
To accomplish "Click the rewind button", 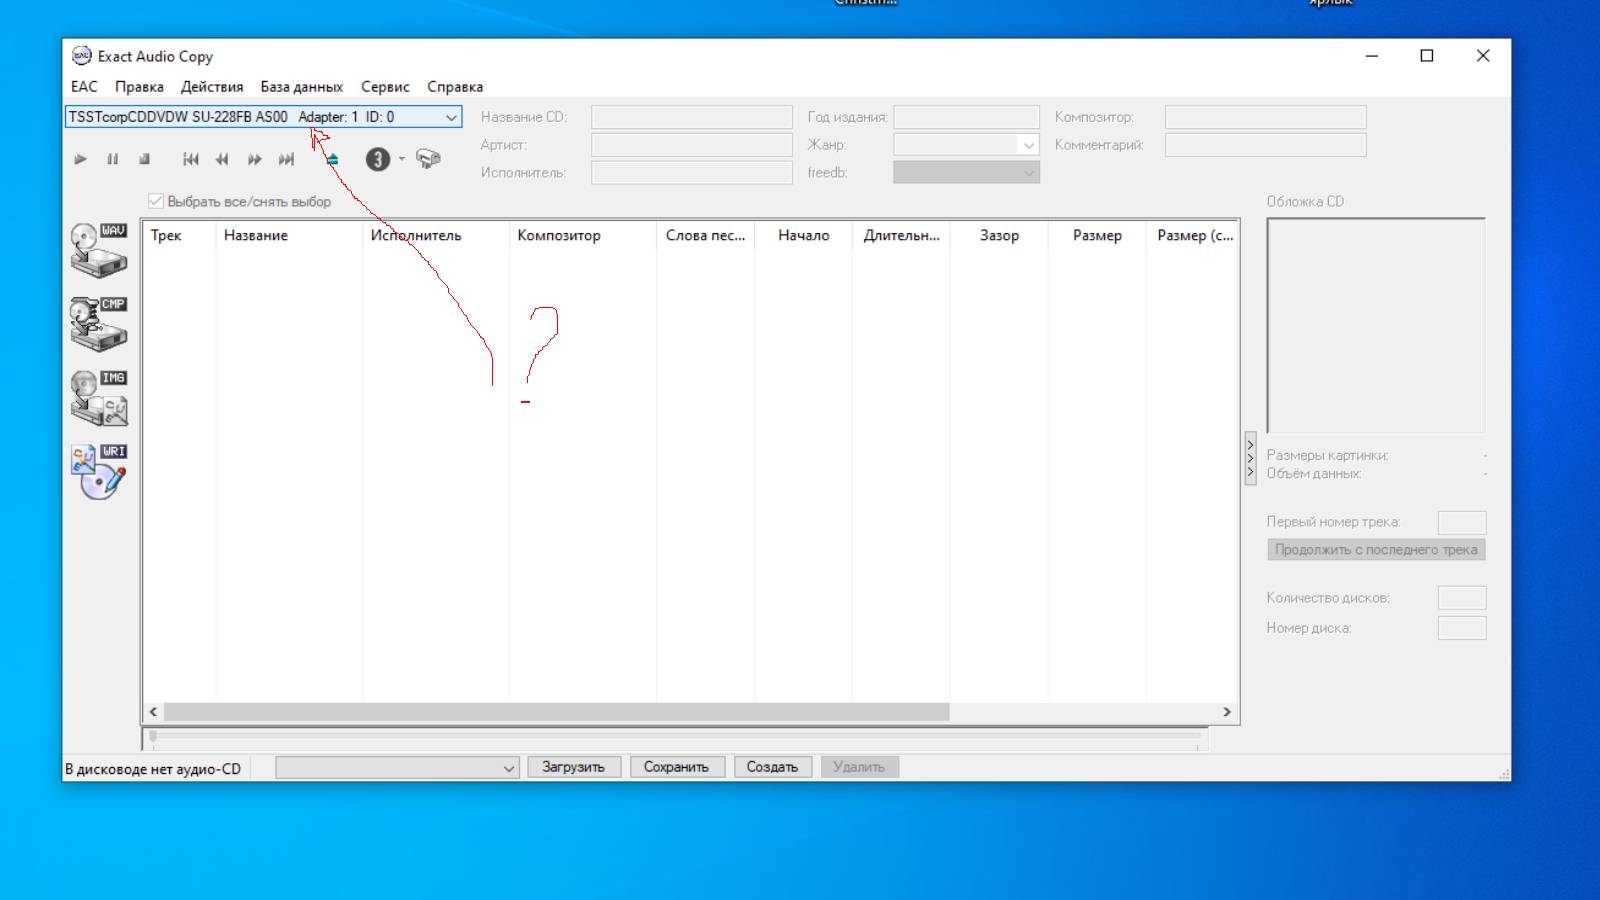I will click(x=222, y=159).
